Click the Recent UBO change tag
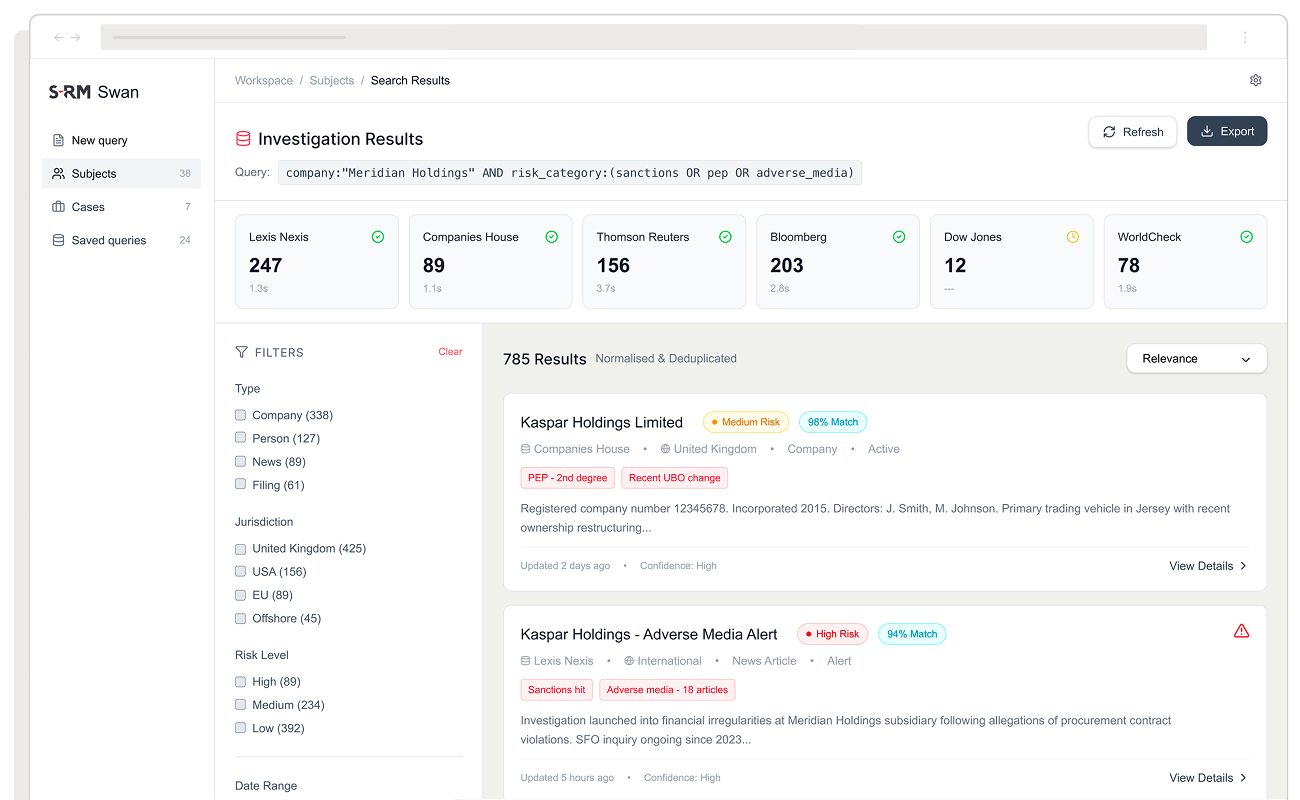 click(x=675, y=478)
